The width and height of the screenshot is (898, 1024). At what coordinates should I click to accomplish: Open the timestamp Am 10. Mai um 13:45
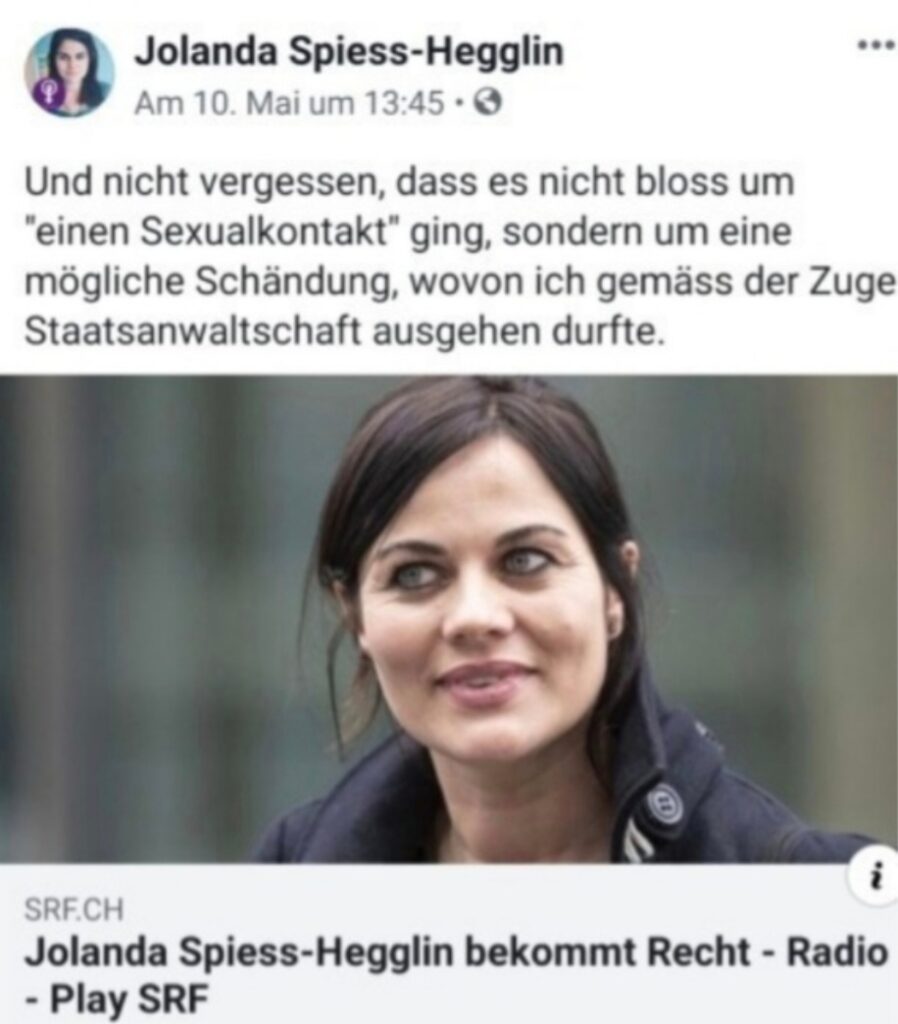click(x=289, y=103)
